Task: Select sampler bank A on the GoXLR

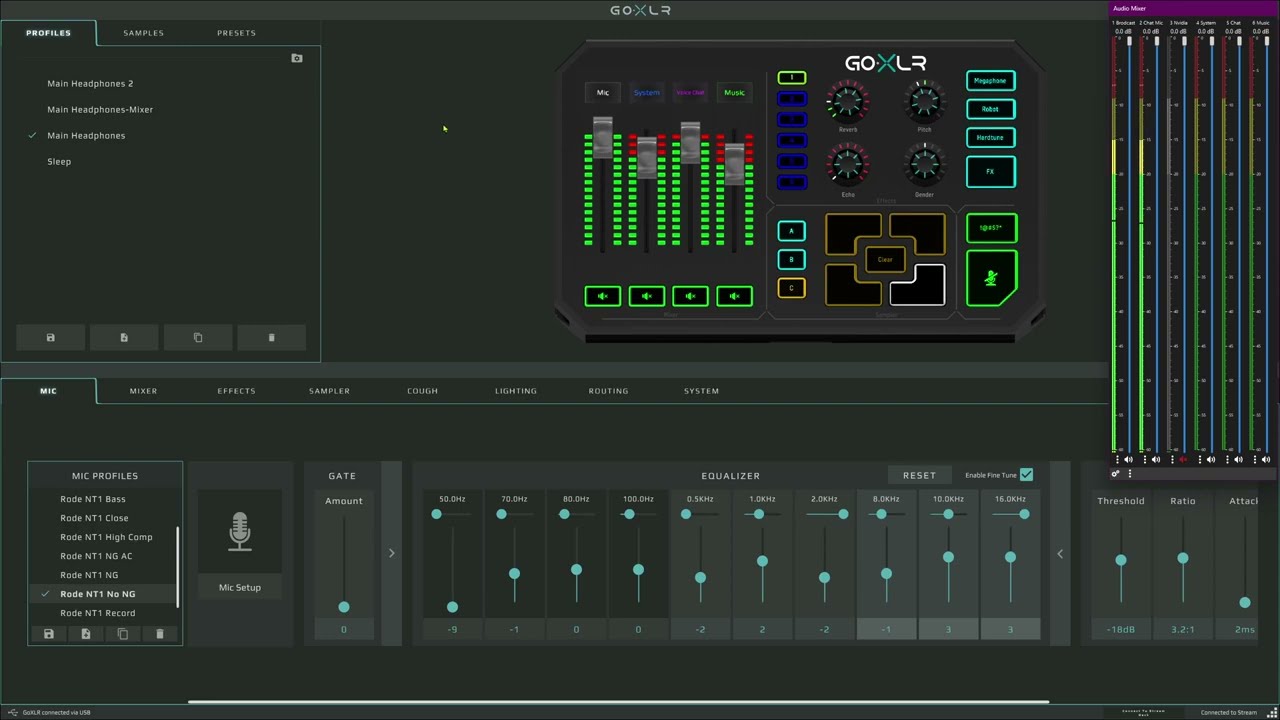Action: (x=791, y=231)
